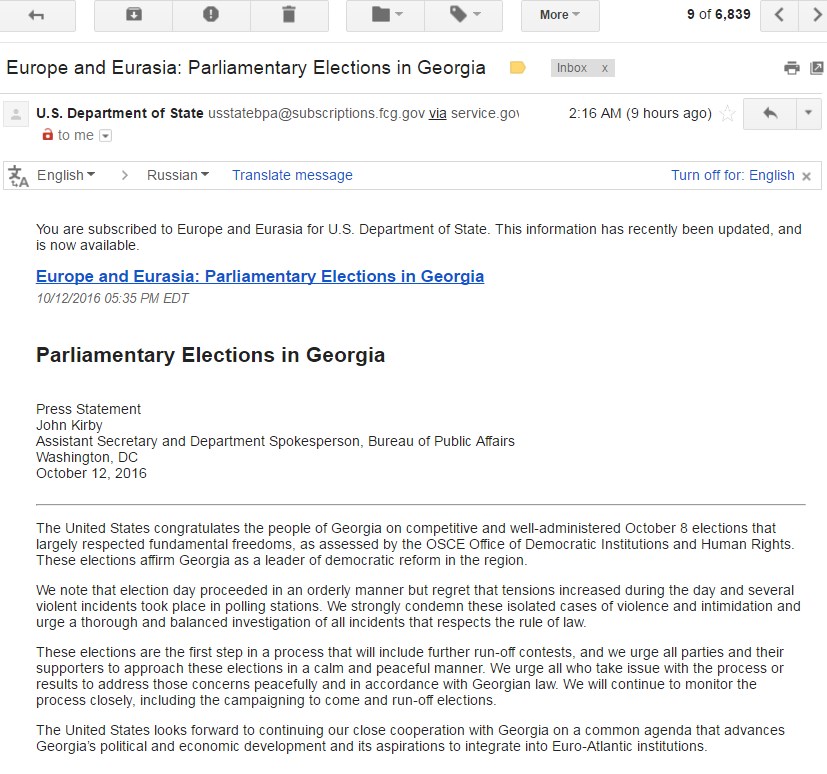Click the reply arrow button
This screenshot has width=827, height=774.
(770, 114)
